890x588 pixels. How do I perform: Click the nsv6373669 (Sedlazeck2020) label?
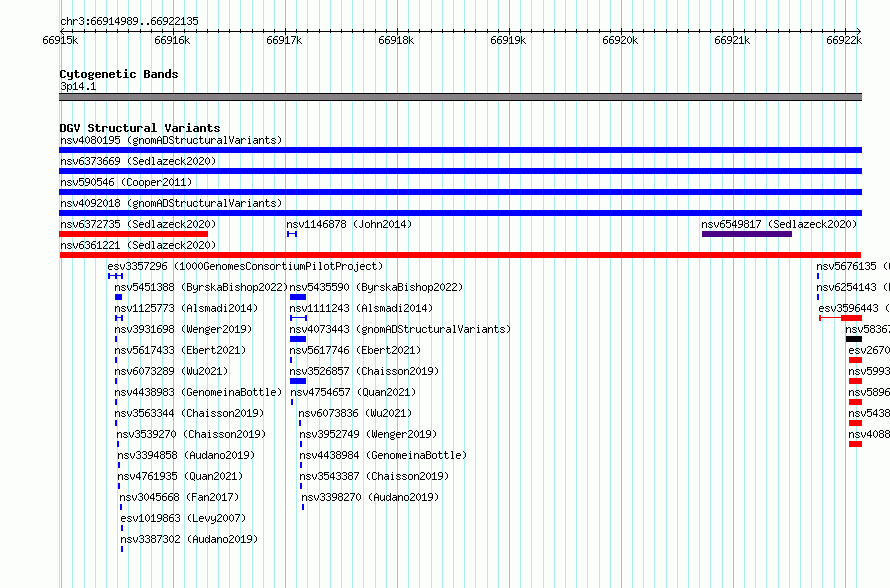click(x=138, y=161)
